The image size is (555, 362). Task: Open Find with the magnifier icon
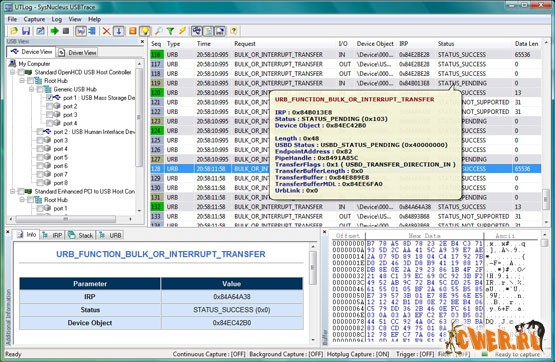click(158, 31)
